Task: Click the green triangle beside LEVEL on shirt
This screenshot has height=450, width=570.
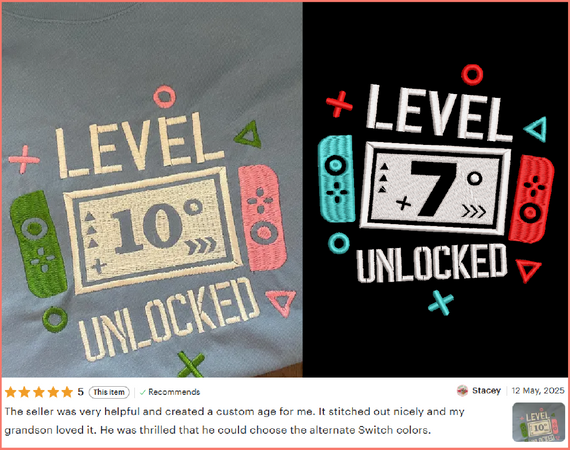Action: [249, 135]
